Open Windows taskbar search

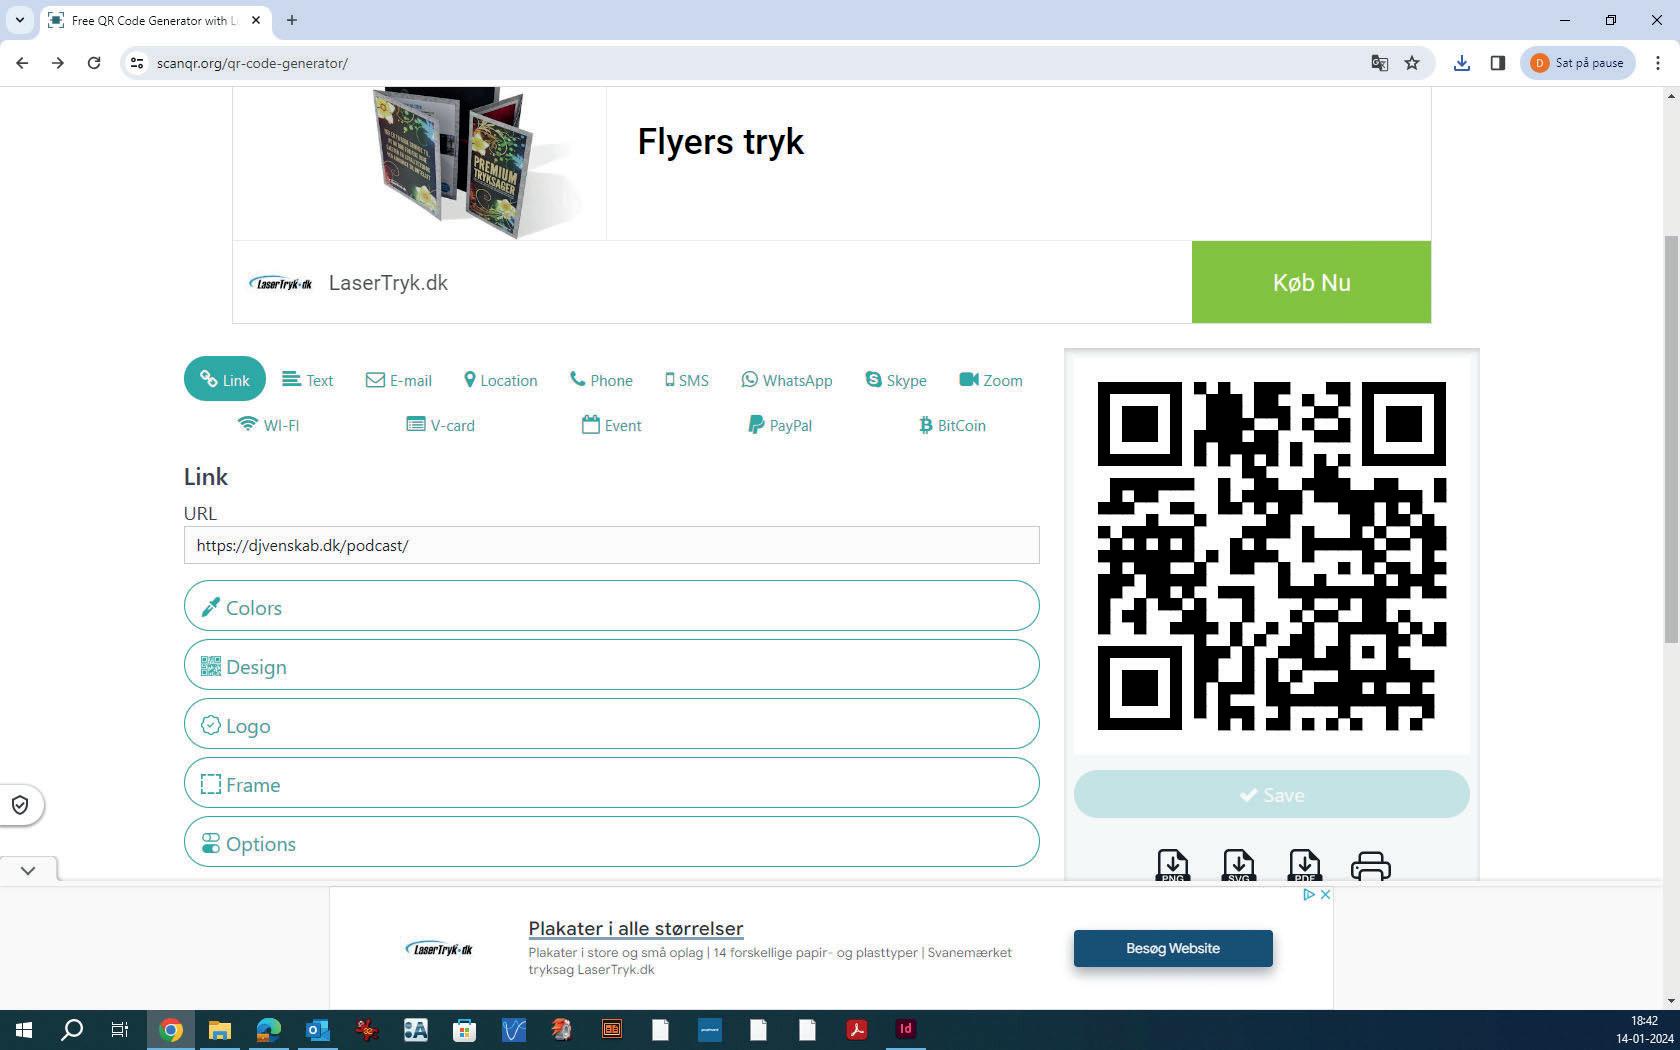point(72,1029)
